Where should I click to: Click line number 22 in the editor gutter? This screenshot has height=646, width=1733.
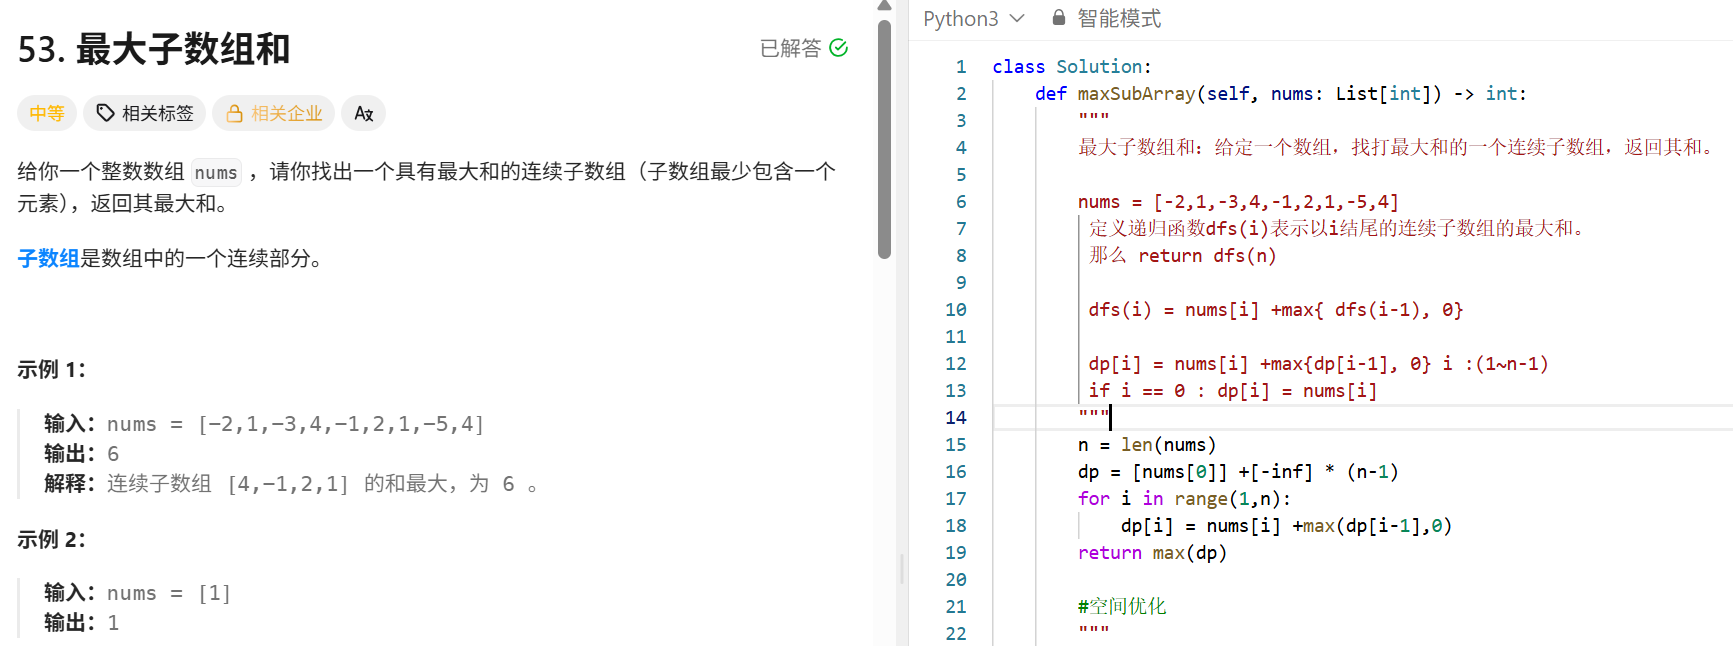pyautogui.click(x=956, y=634)
